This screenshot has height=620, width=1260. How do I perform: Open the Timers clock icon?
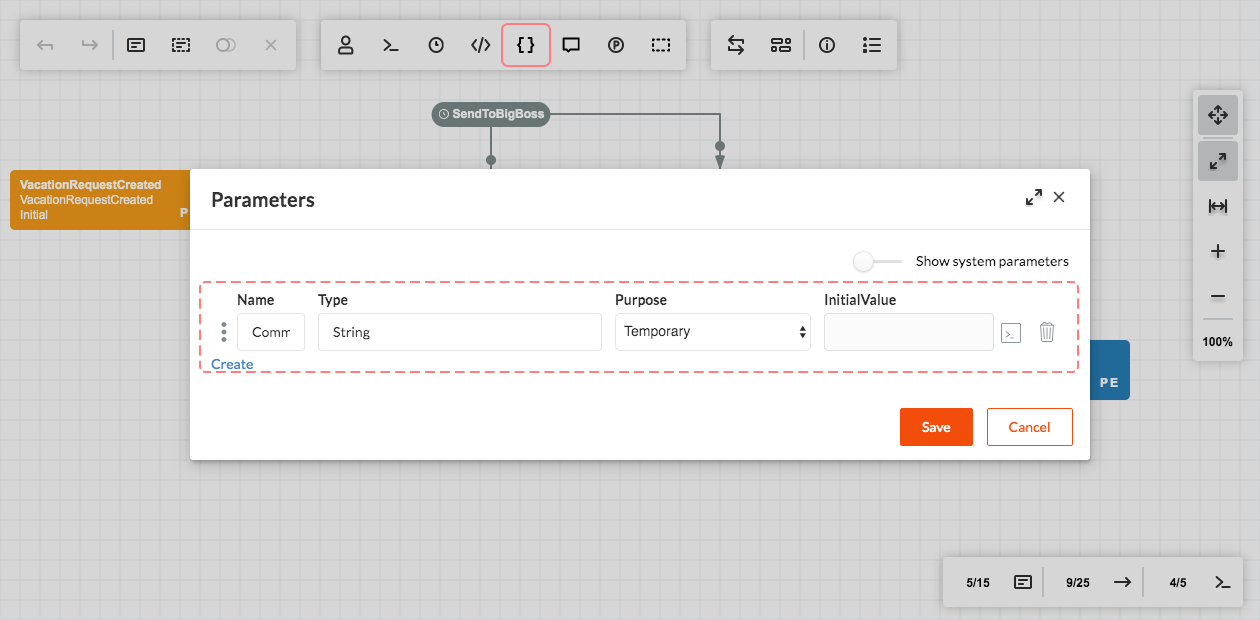pyautogui.click(x=436, y=45)
